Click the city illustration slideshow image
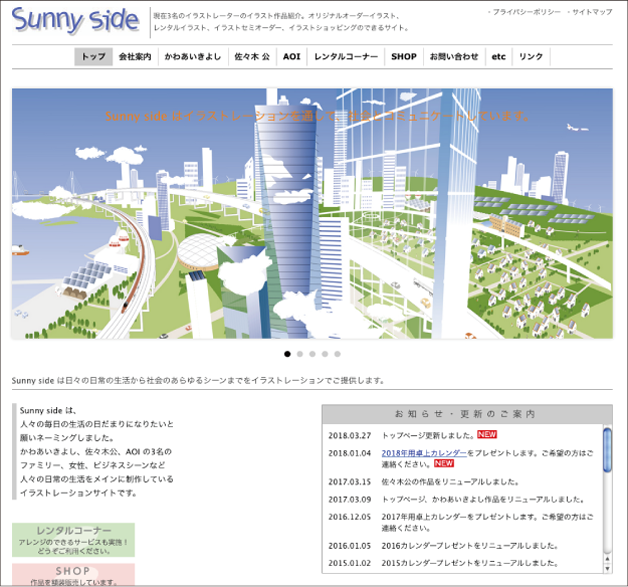628x587 pixels. (312, 213)
